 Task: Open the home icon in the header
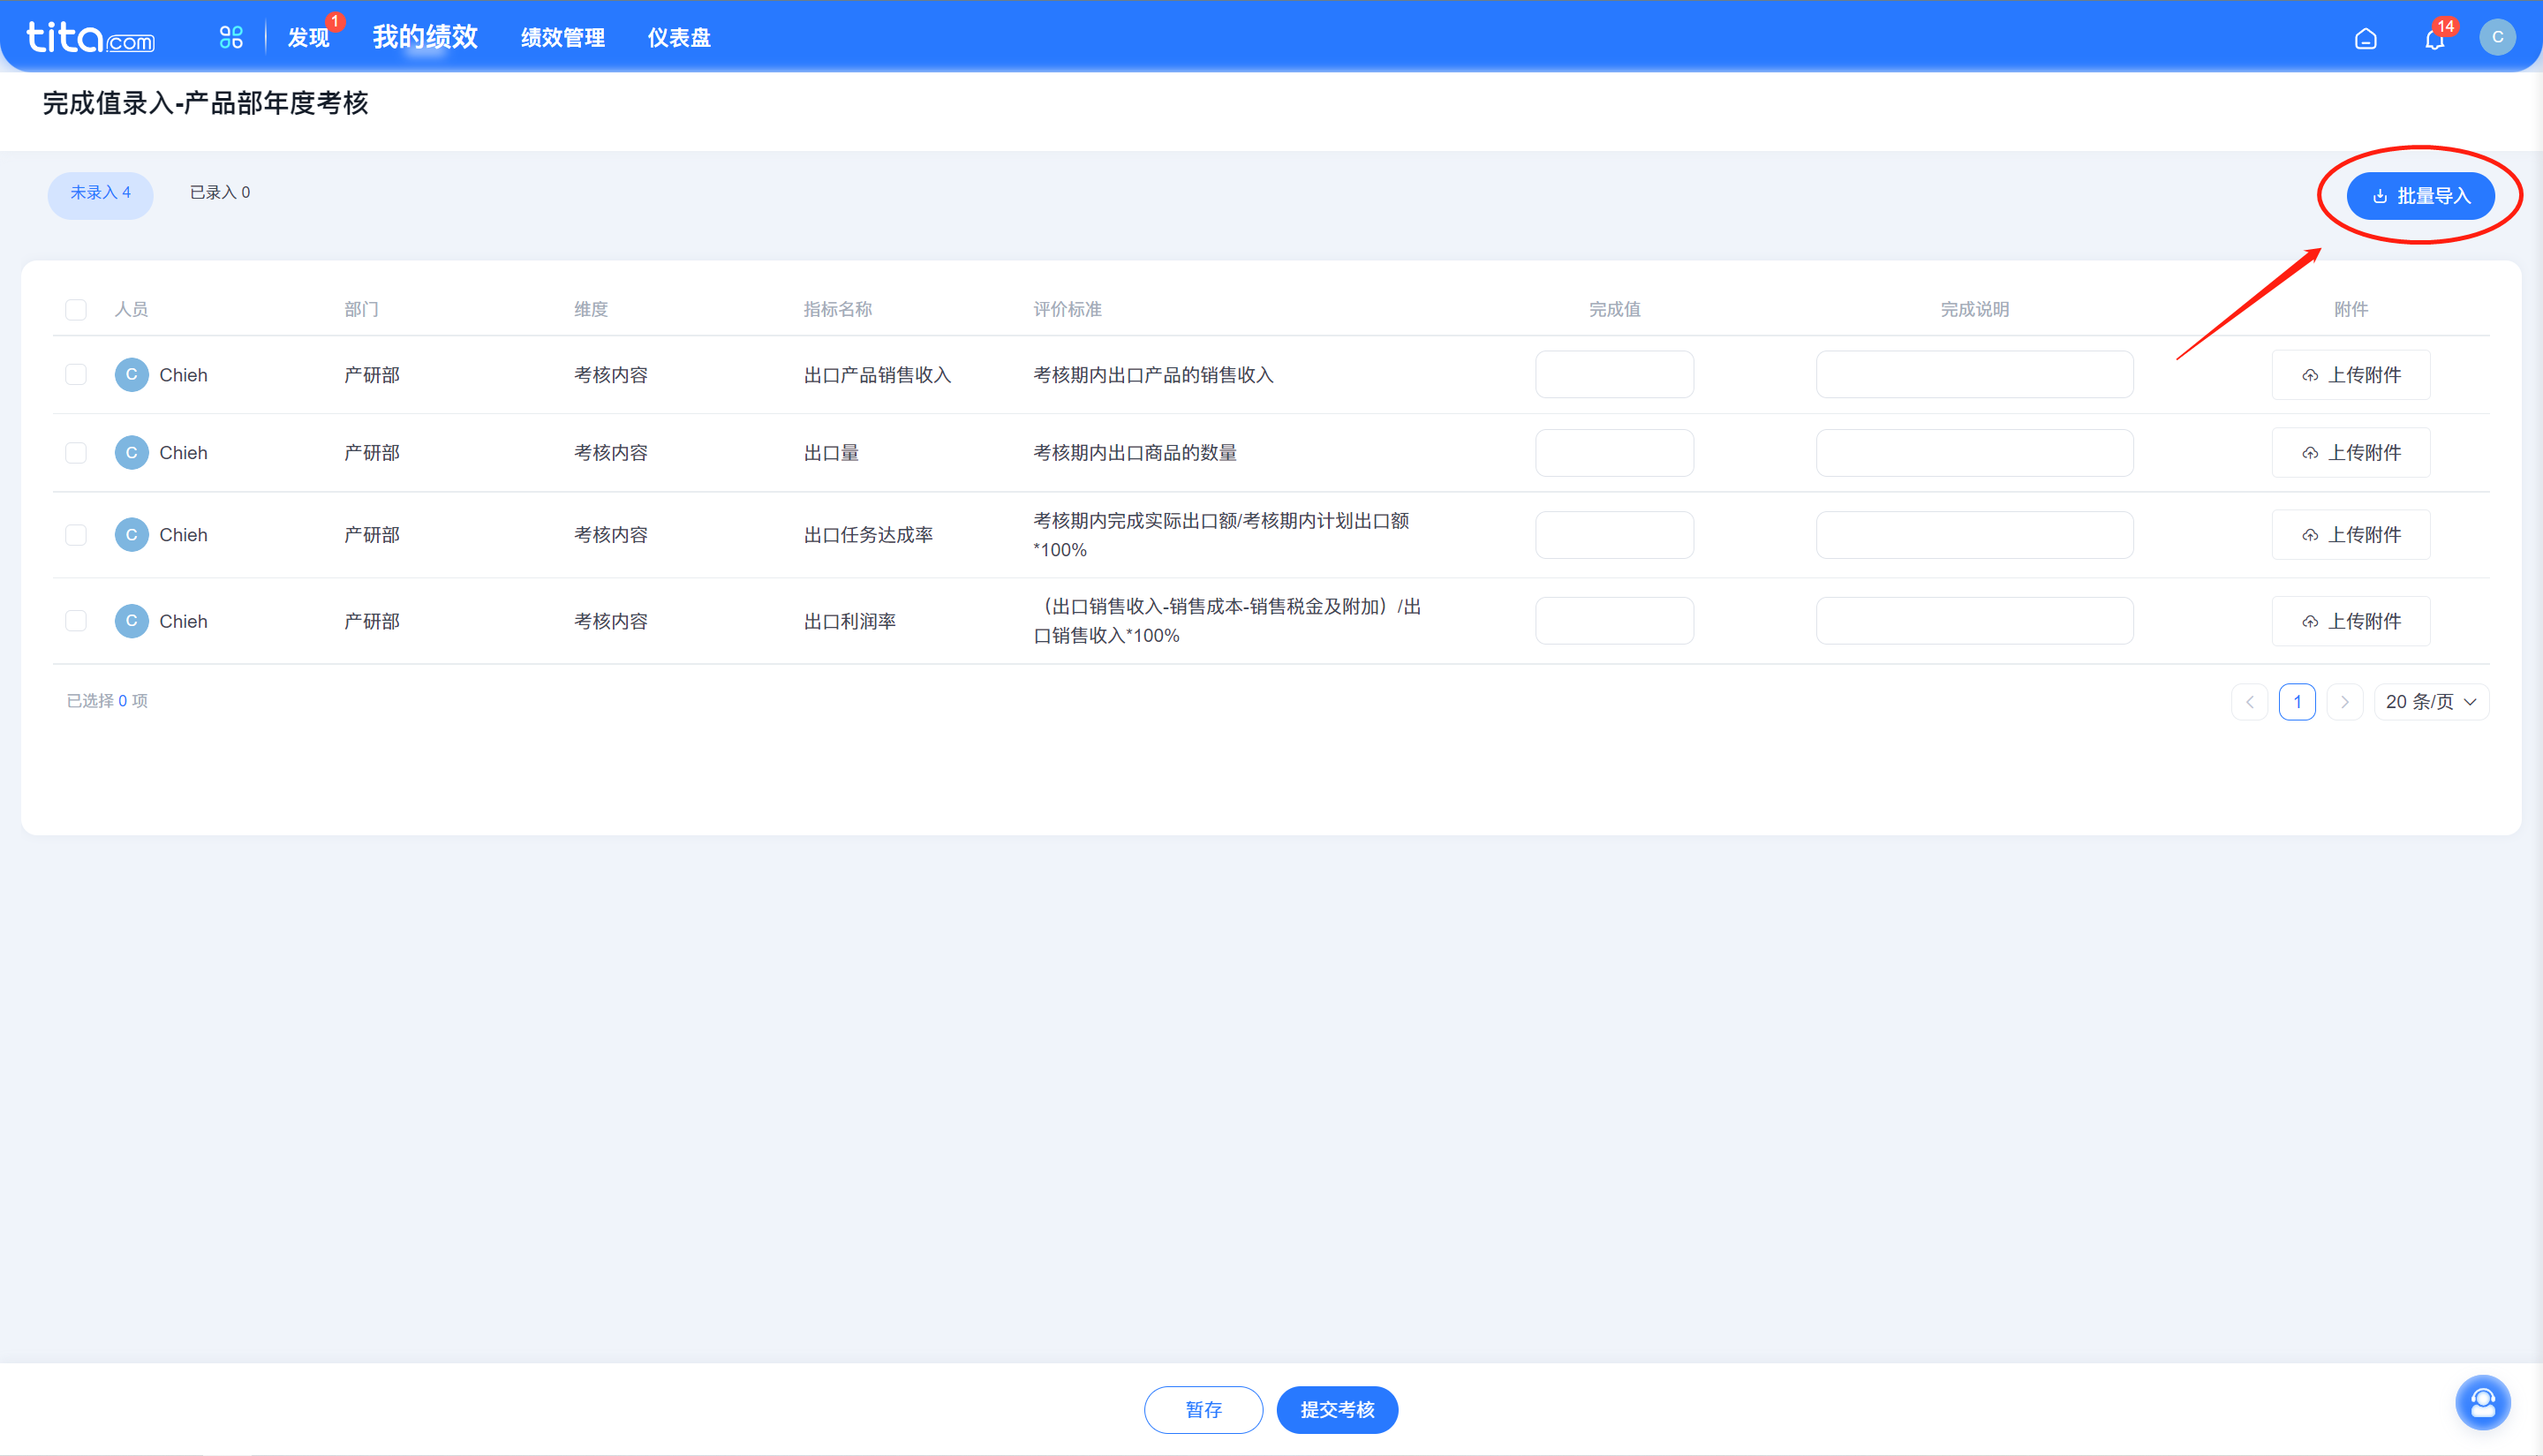click(x=2365, y=38)
